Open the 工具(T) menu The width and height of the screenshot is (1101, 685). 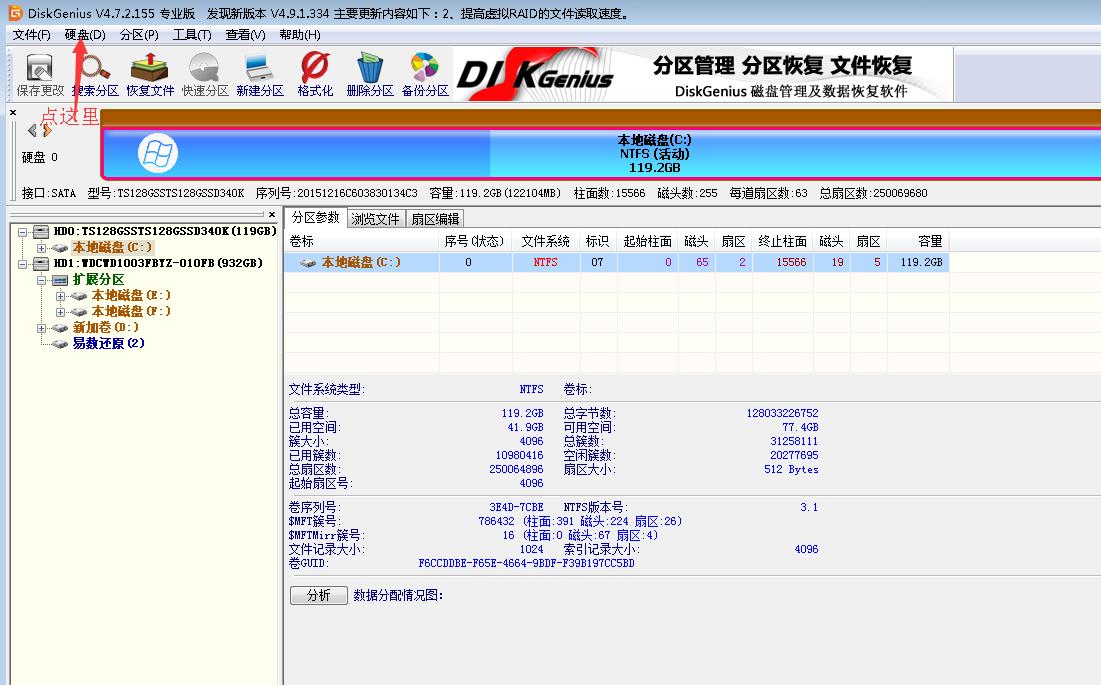pyautogui.click(x=192, y=35)
